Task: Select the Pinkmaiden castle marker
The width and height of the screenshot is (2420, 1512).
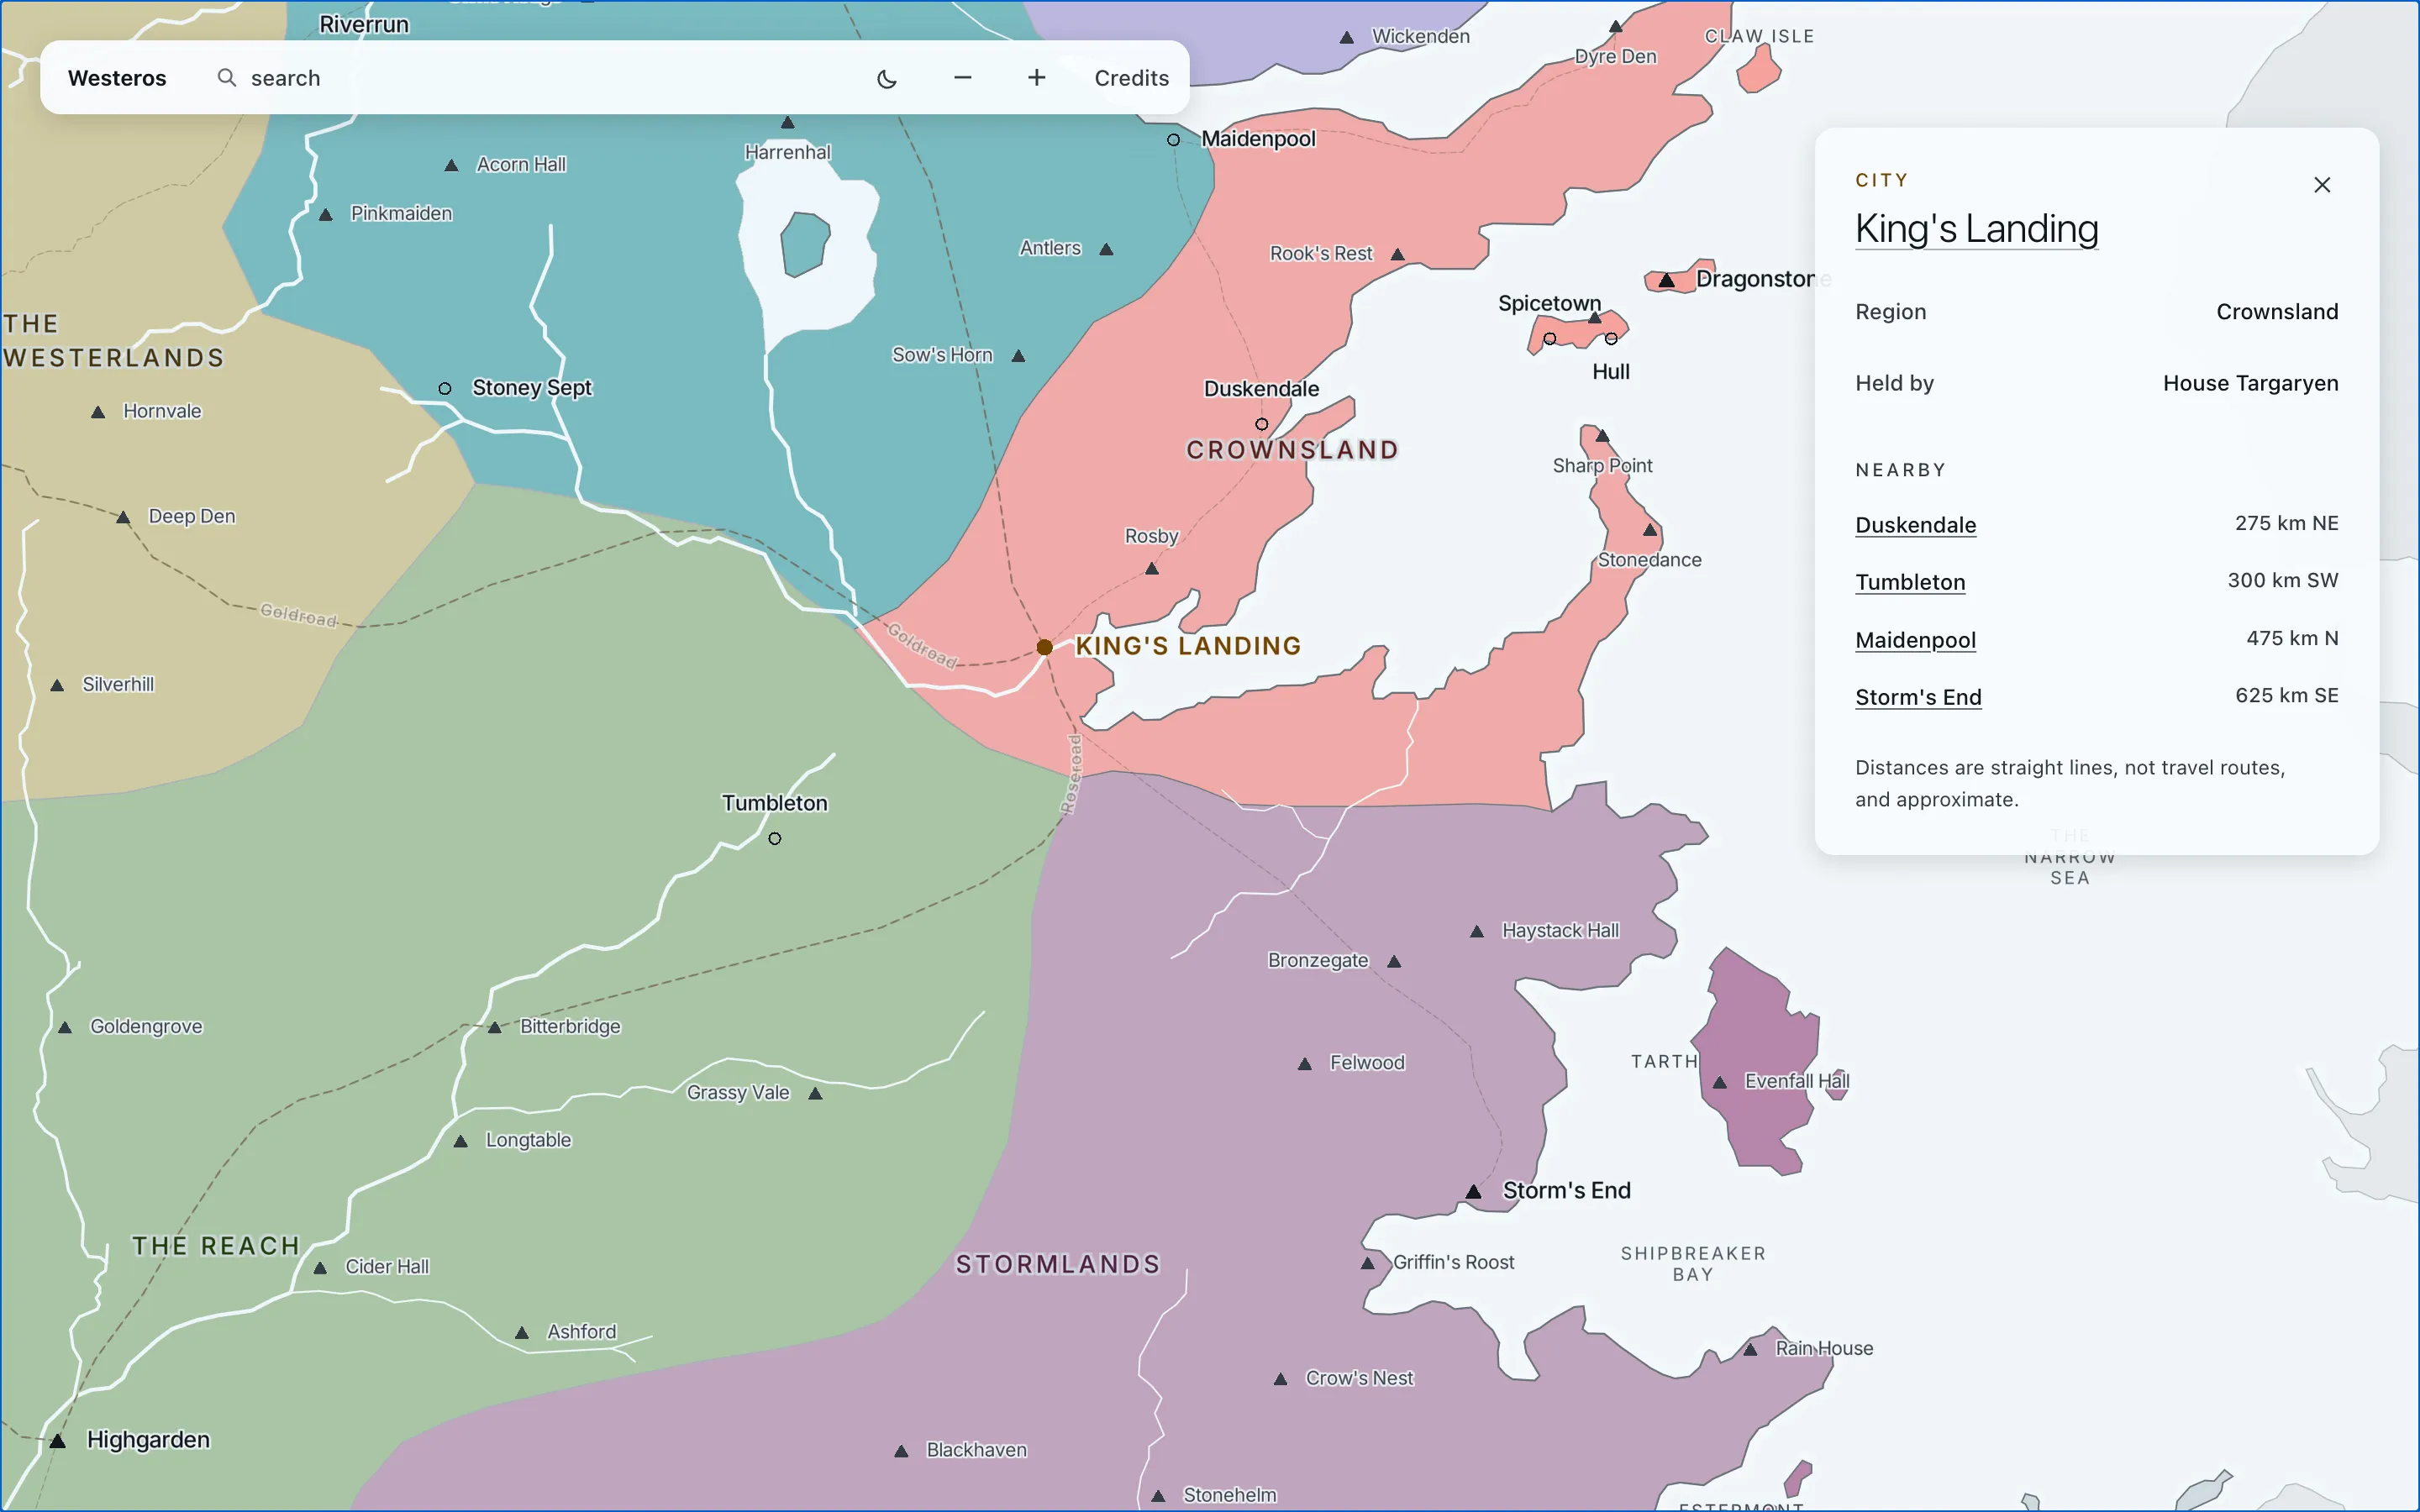Action: click(325, 214)
